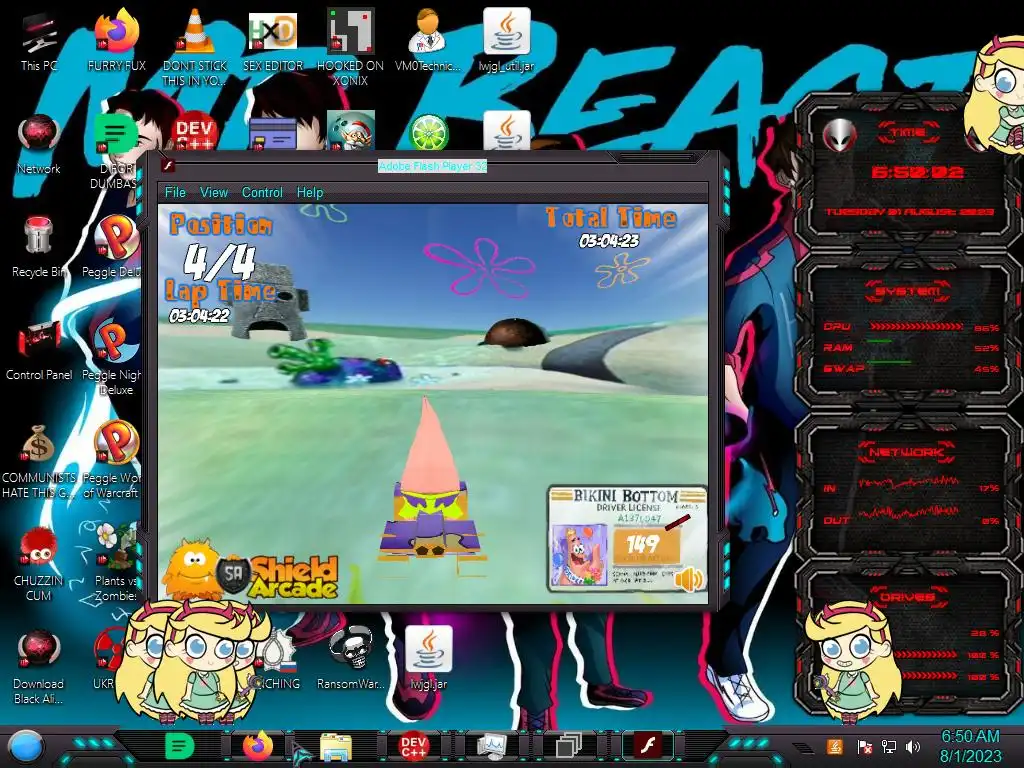The height and width of the screenshot is (768, 1024).
Task: Open the system monitor taskbar icon
Action: [491, 746]
